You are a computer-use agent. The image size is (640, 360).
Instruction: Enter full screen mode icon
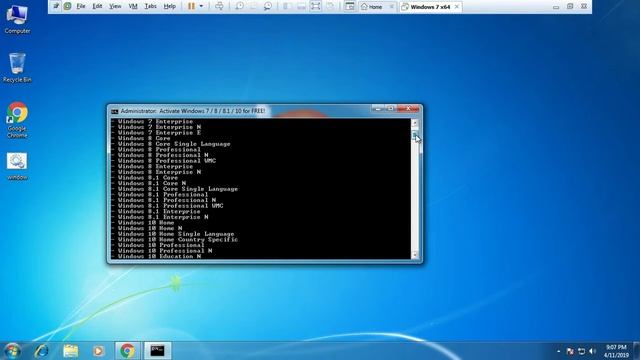click(x=316, y=6)
